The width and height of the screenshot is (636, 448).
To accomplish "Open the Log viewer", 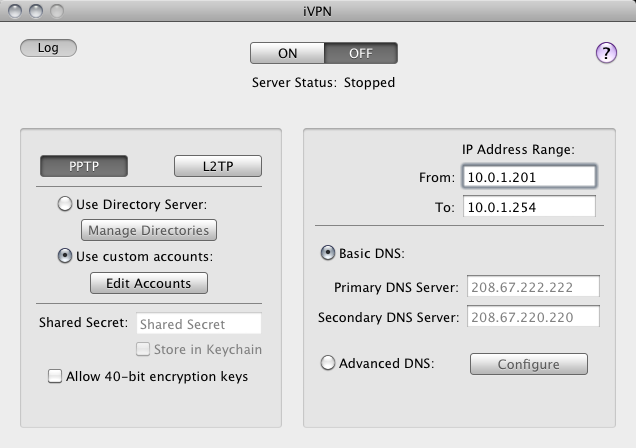I will (48, 48).
